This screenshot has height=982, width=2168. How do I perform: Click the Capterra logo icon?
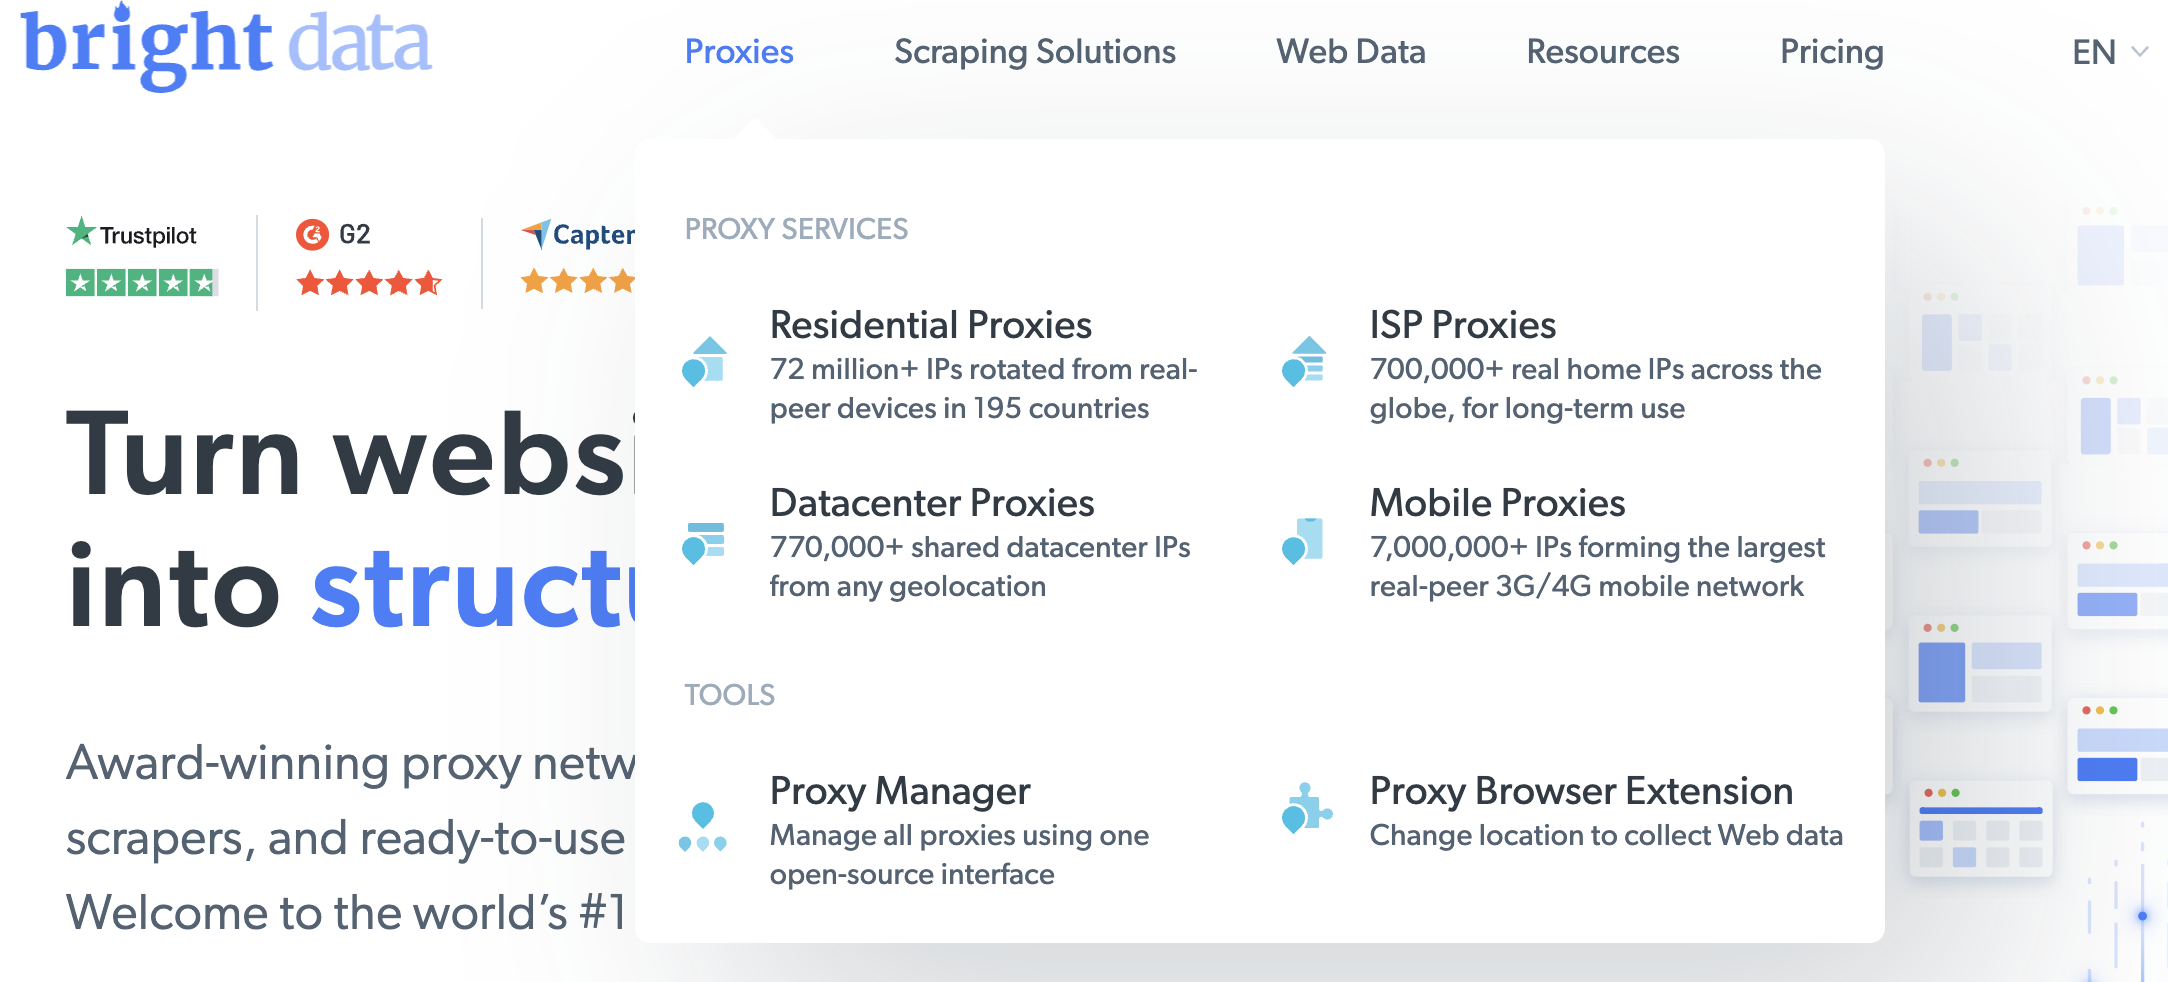[x=537, y=233]
